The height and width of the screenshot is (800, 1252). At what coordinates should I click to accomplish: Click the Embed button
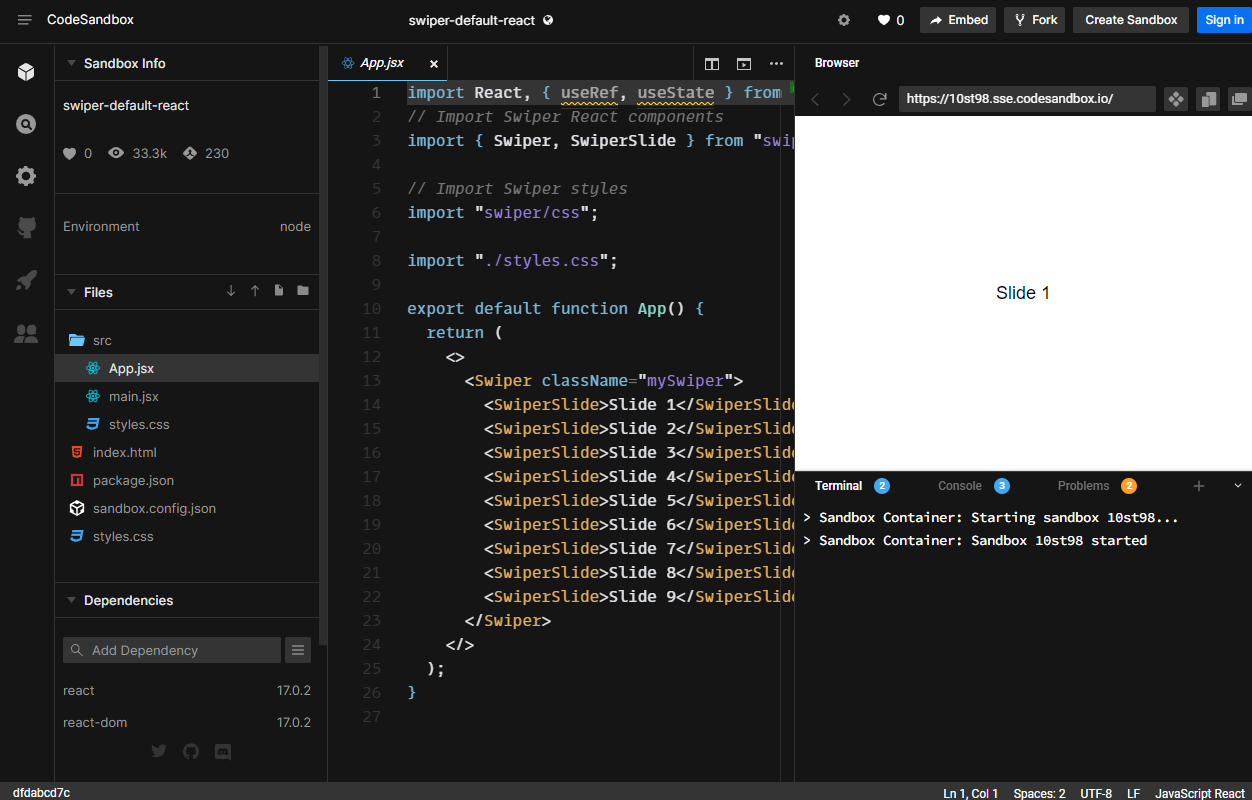click(958, 20)
